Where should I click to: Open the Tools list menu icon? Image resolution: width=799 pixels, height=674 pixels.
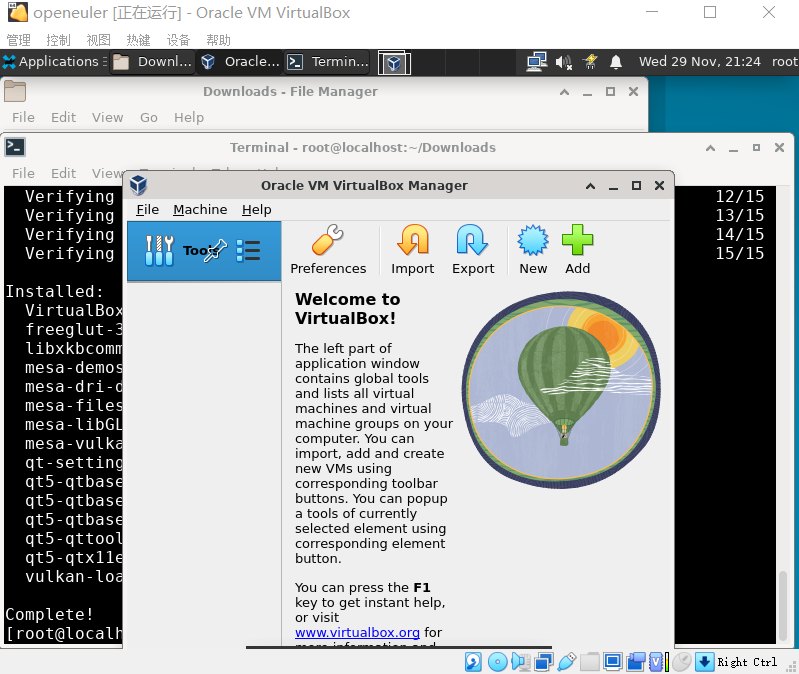coord(248,251)
